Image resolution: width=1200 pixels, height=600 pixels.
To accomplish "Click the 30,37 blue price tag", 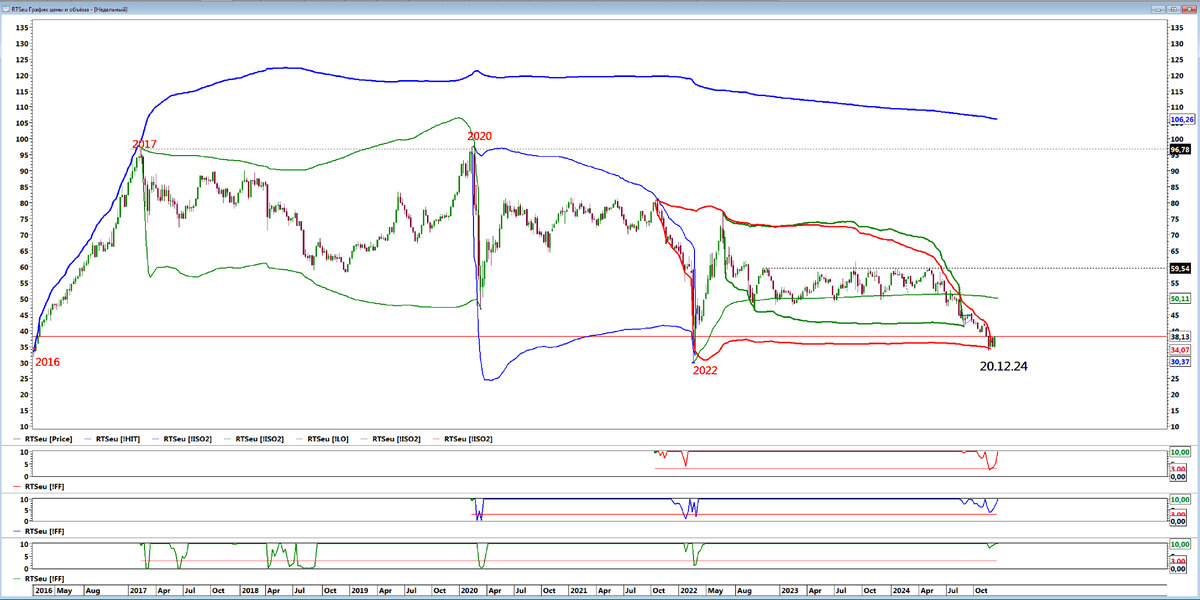I will pyautogui.click(x=1179, y=362).
